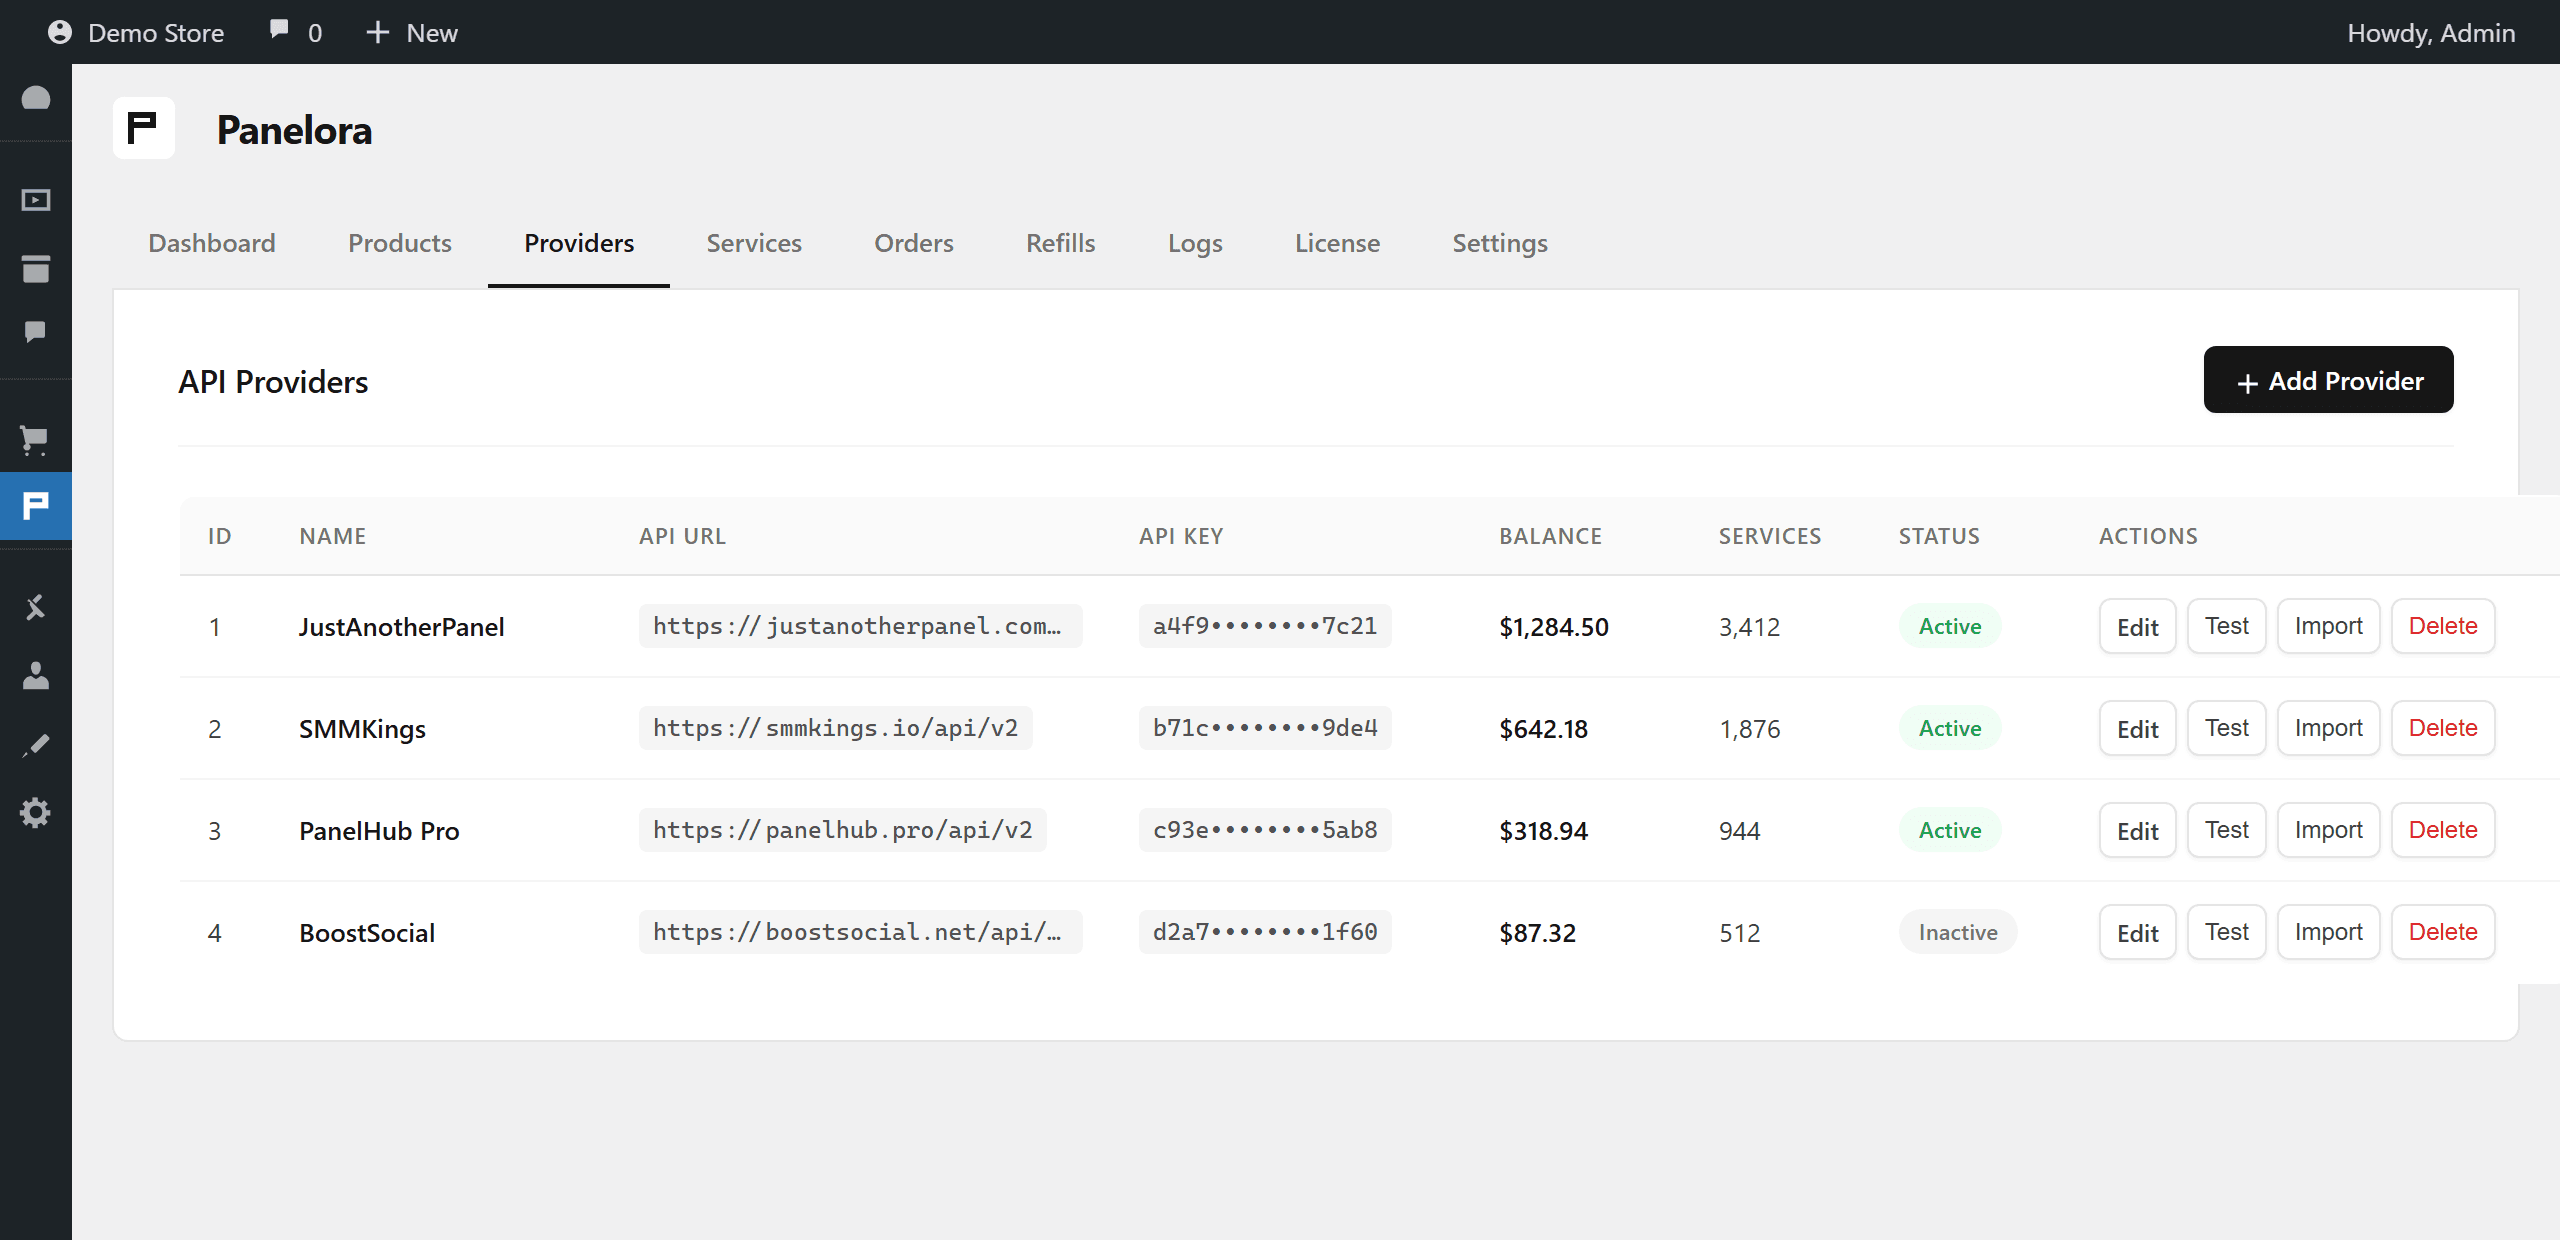This screenshot has width=2560, height=1240.
Task: Import services from PanelHub Pro
Action: tap(2328, 831)
